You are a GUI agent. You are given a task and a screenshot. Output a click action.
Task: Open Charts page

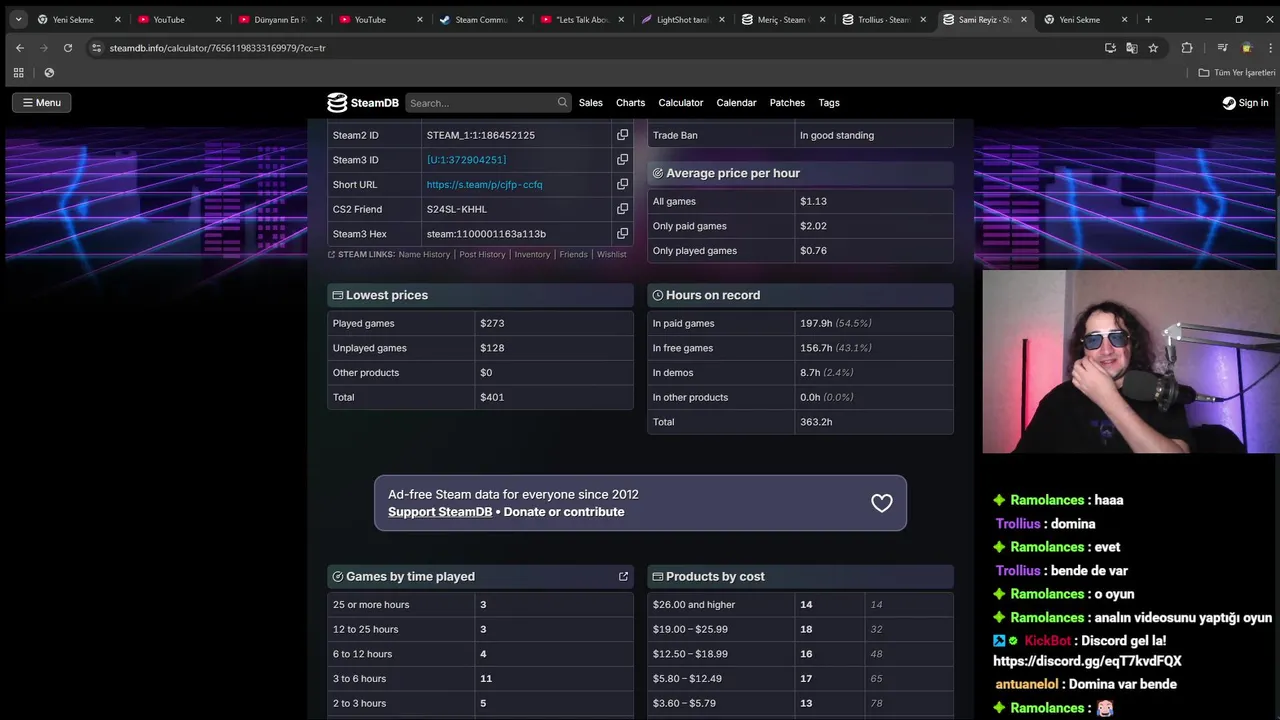pyautogui.click(x=630, y=103)
